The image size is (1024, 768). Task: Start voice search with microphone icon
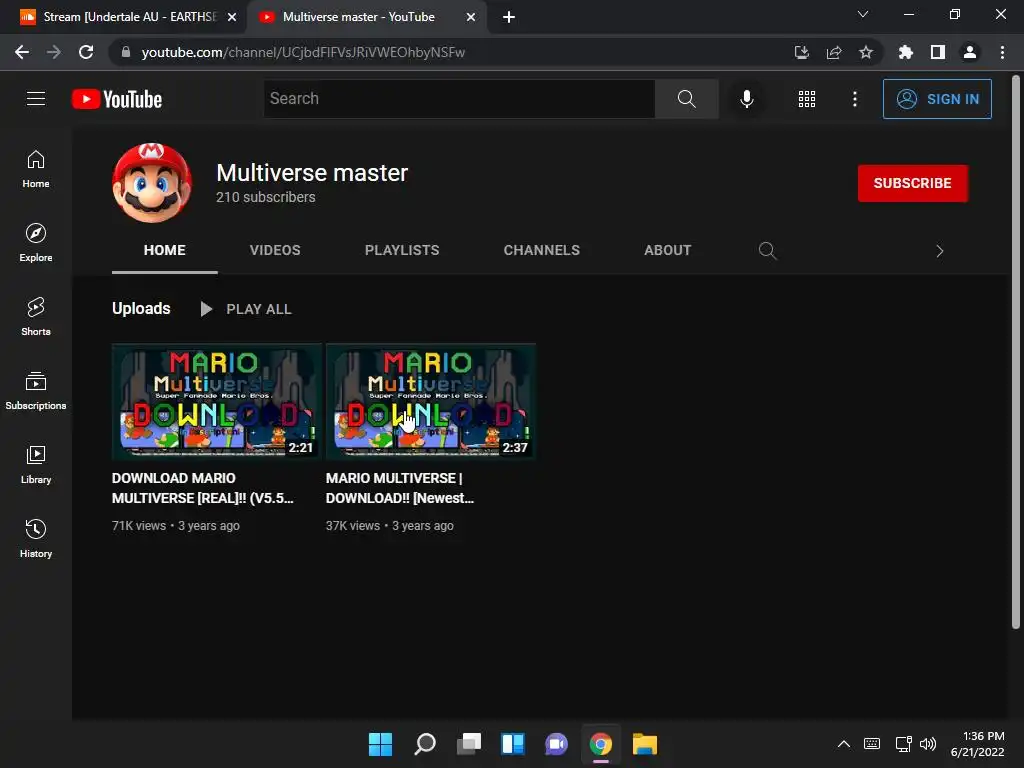click(746, 99)
